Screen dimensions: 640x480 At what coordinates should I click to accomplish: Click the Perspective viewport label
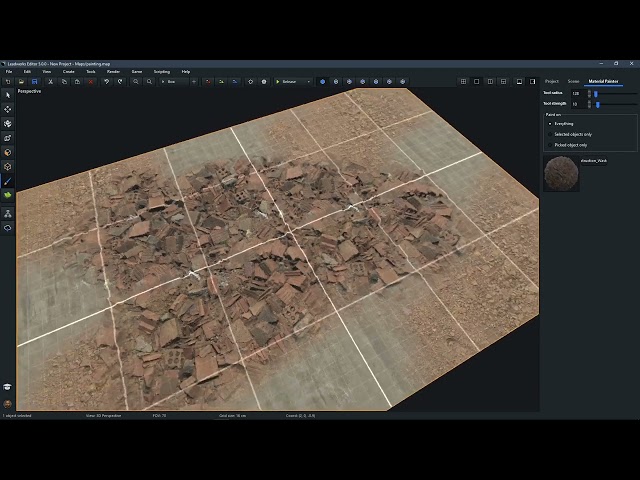click(29, 91)
